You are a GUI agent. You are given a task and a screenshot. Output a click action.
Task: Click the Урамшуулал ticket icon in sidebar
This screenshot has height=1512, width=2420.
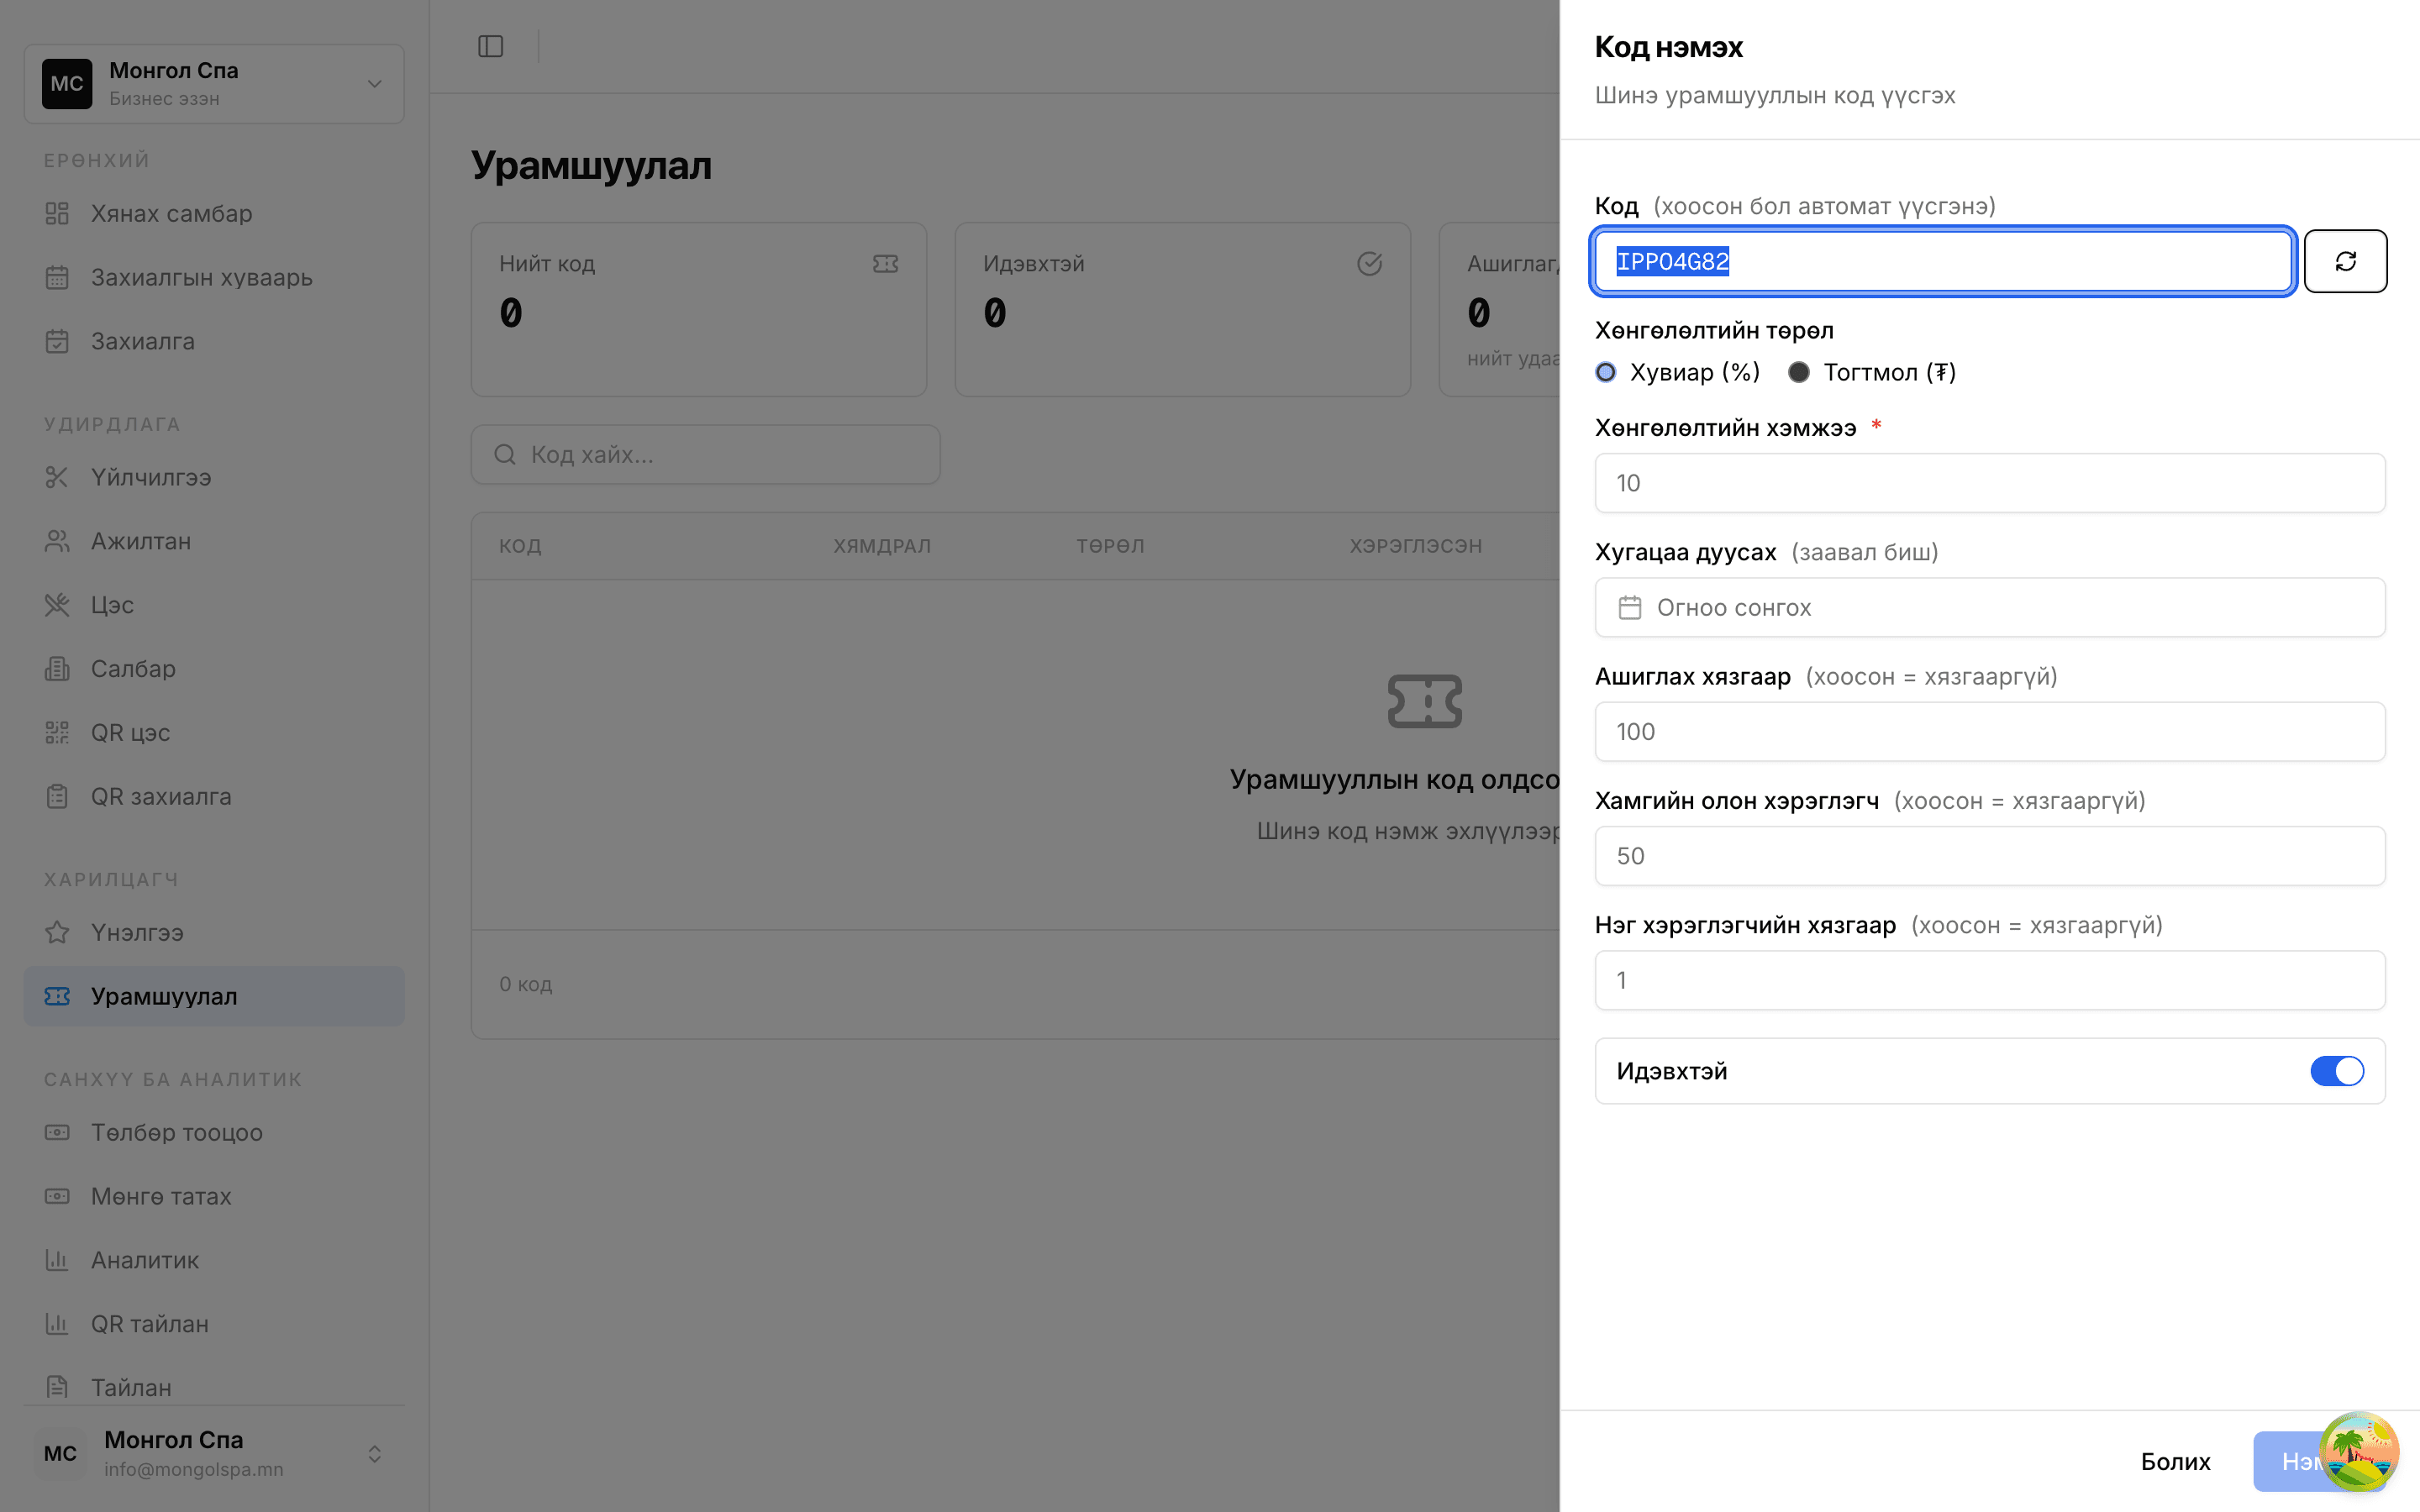57,996
